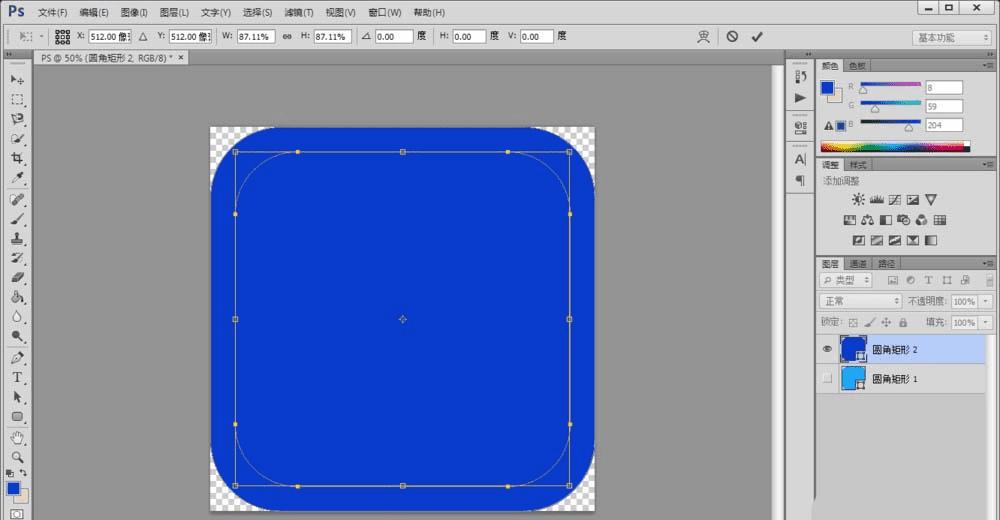Select the Polygonal Lasso tool

17,119
